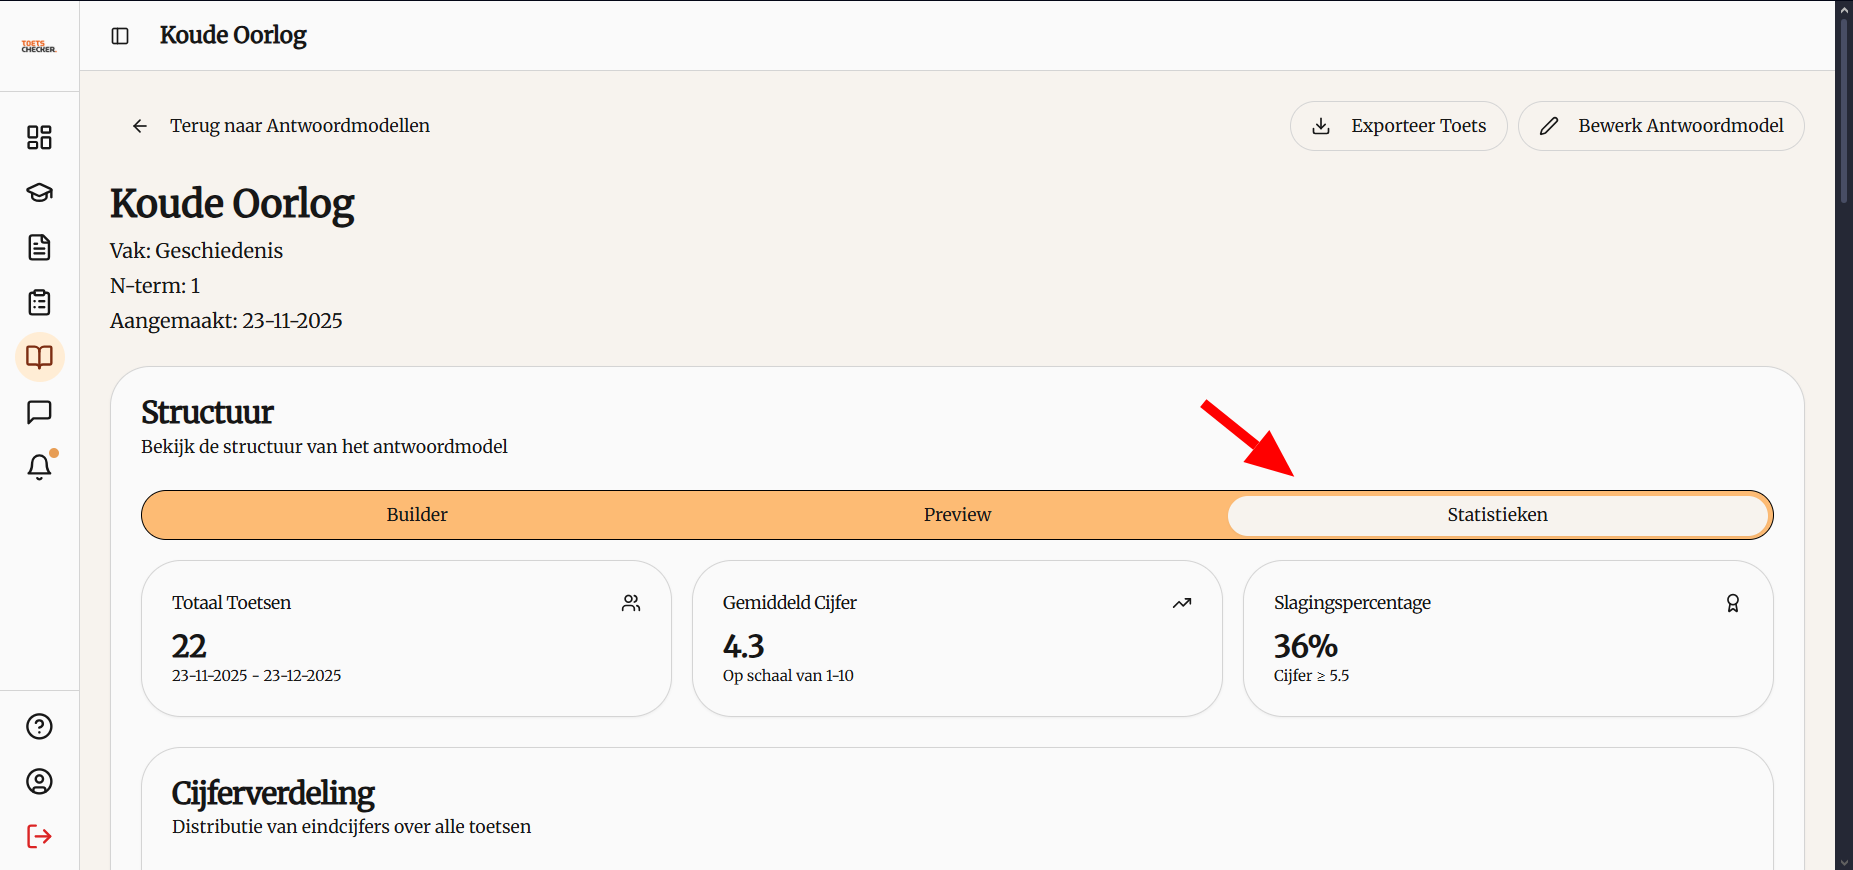This screenshot has height=870, width=1853.
Task: Select the Statistieken tab
Action: tap(1498, 515)
